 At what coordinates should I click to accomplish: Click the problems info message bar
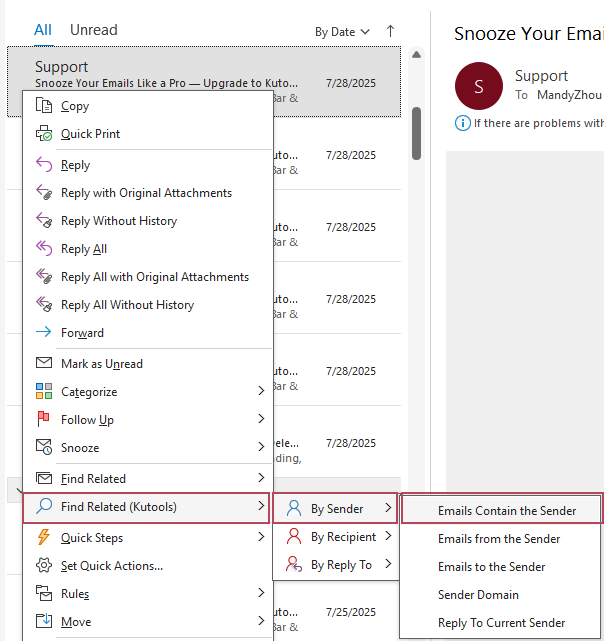[529, 123]
